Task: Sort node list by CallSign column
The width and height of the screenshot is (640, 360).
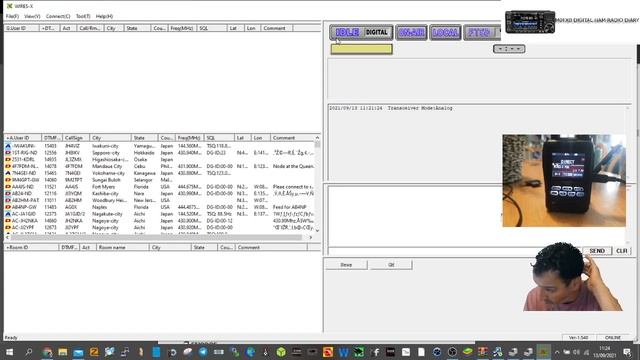Action: point(76,138)
